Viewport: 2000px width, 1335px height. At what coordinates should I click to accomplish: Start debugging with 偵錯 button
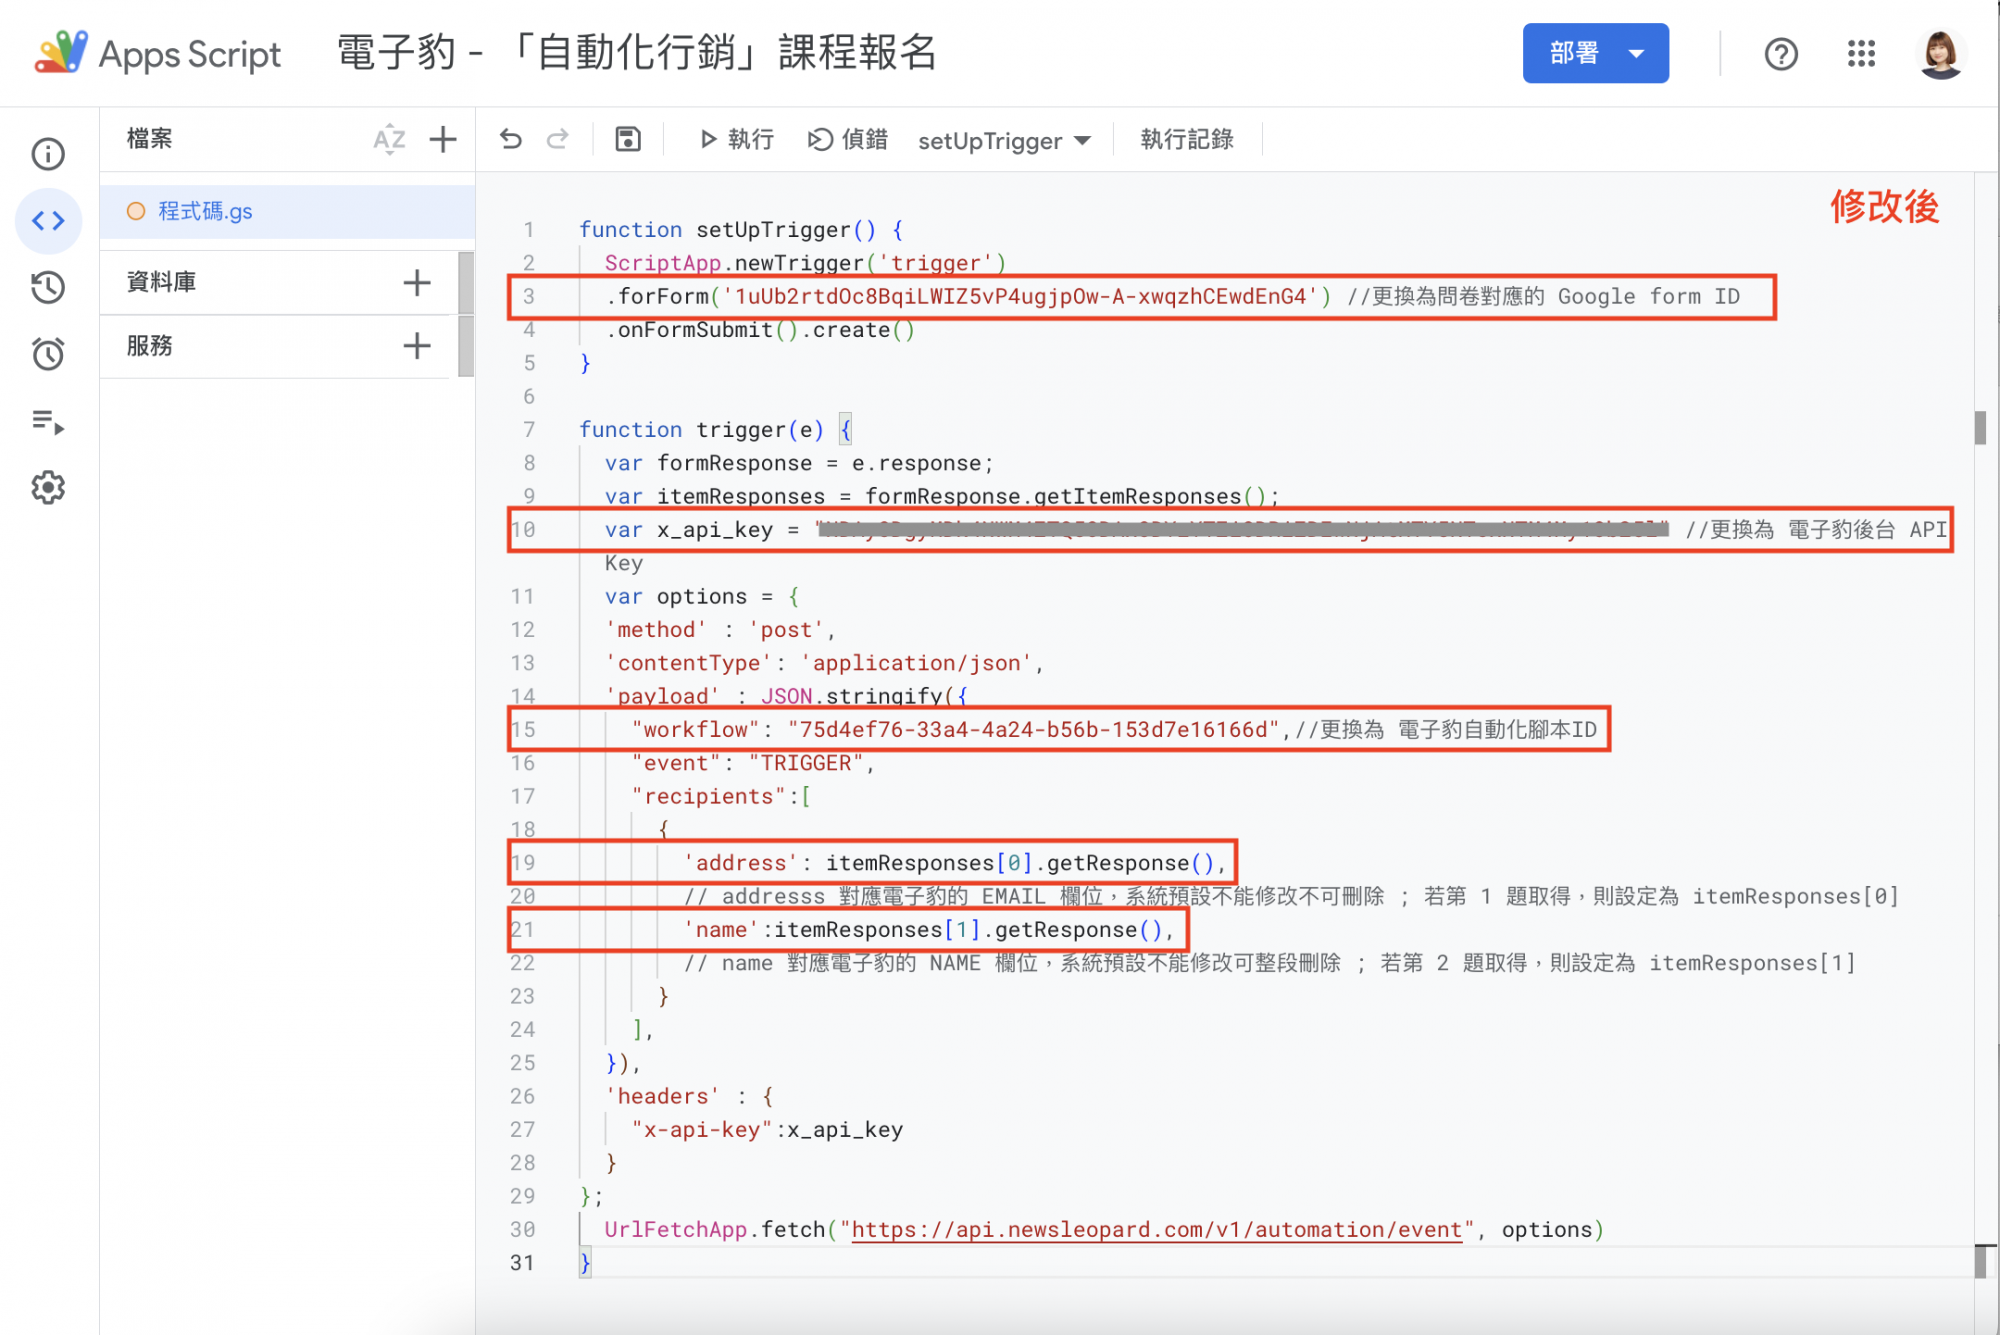848,139
